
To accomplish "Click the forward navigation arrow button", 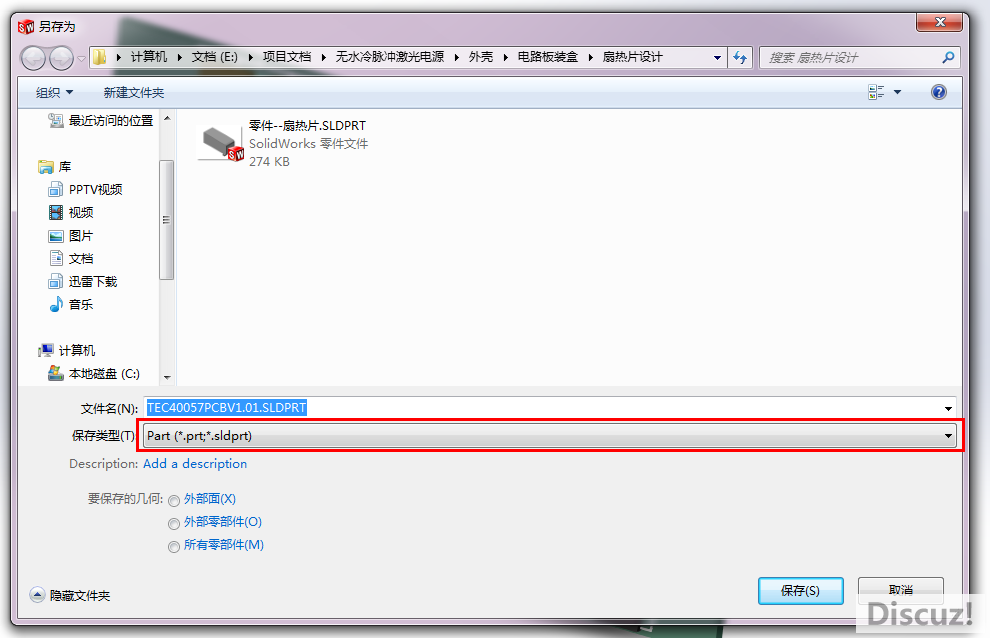I will tap(61, 58).
